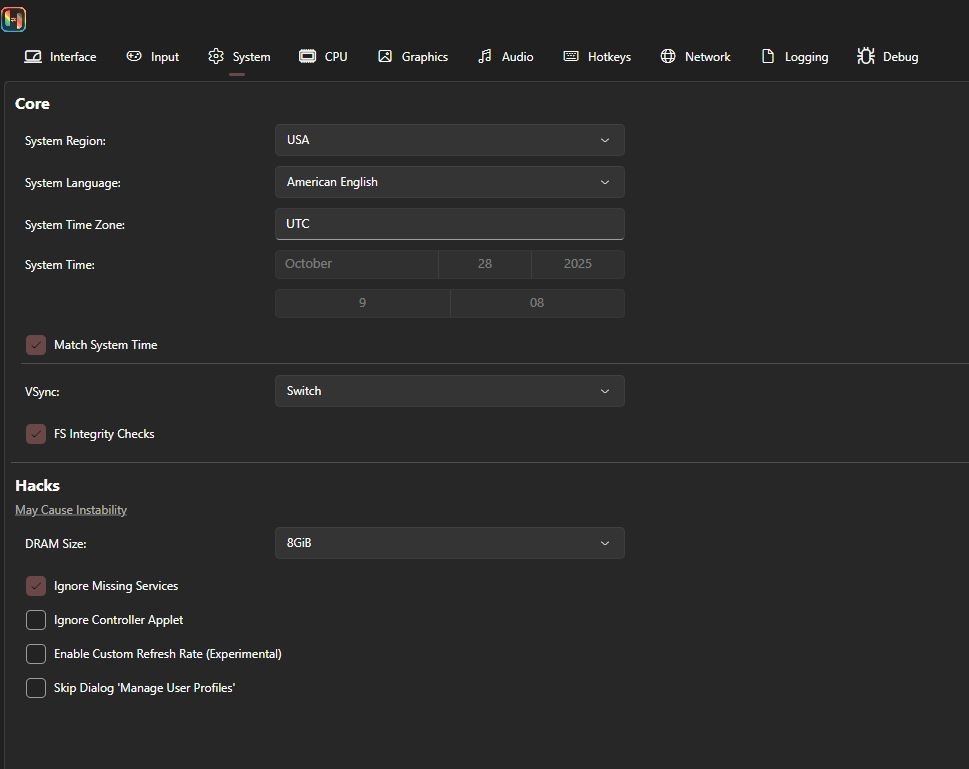Click the Hacks section heading
The height and width of the screenshot is (769, 969).
point(37,486)
